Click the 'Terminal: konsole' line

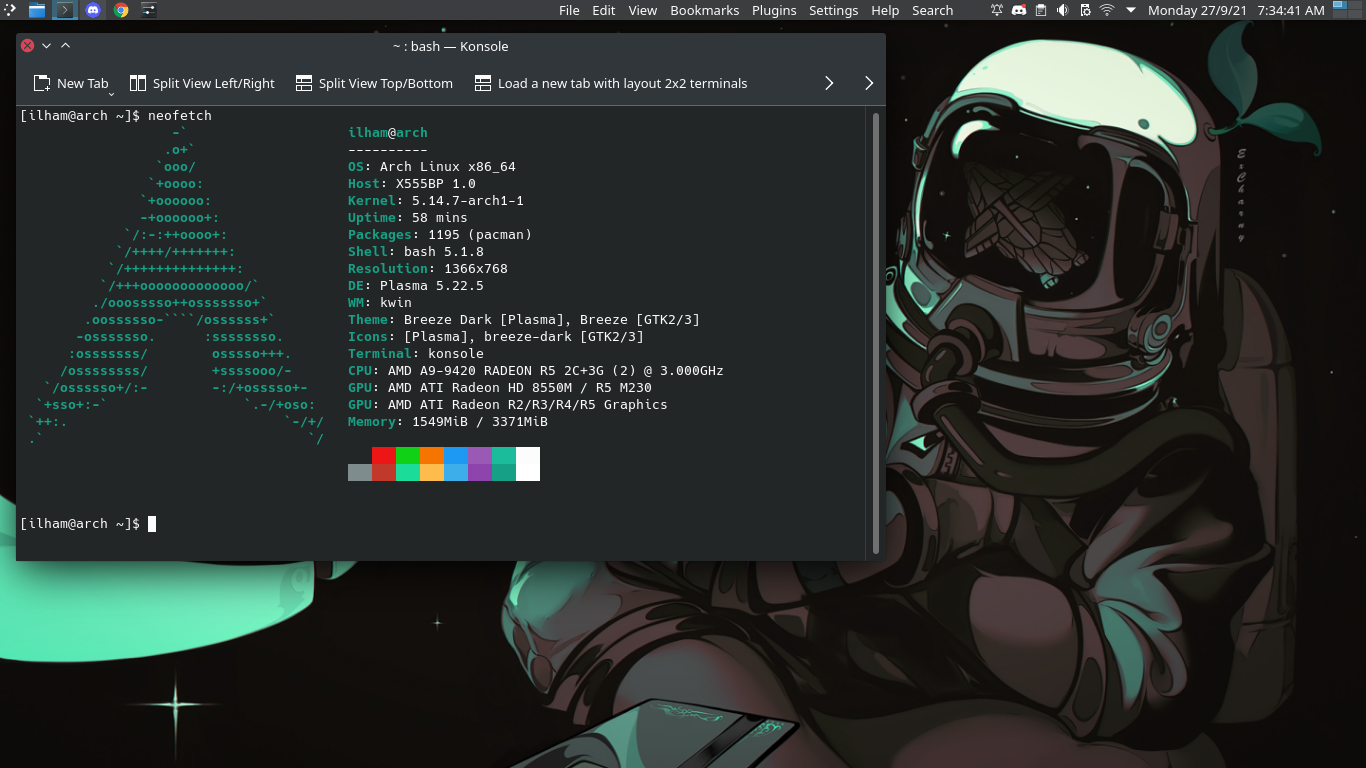416,354
